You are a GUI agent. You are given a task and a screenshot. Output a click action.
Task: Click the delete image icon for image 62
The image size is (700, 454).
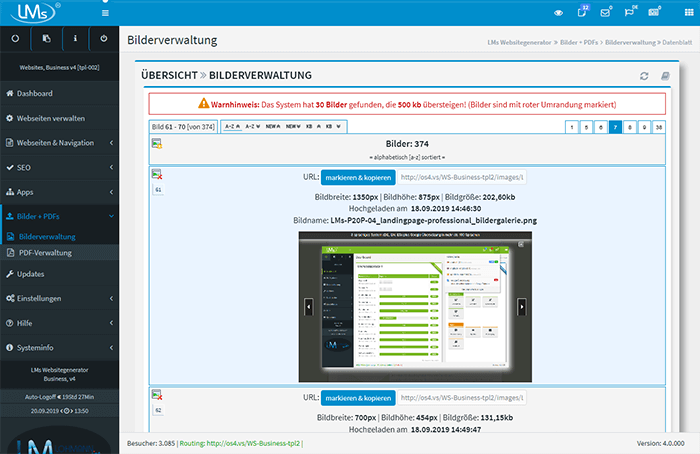(x=157, y=396)
